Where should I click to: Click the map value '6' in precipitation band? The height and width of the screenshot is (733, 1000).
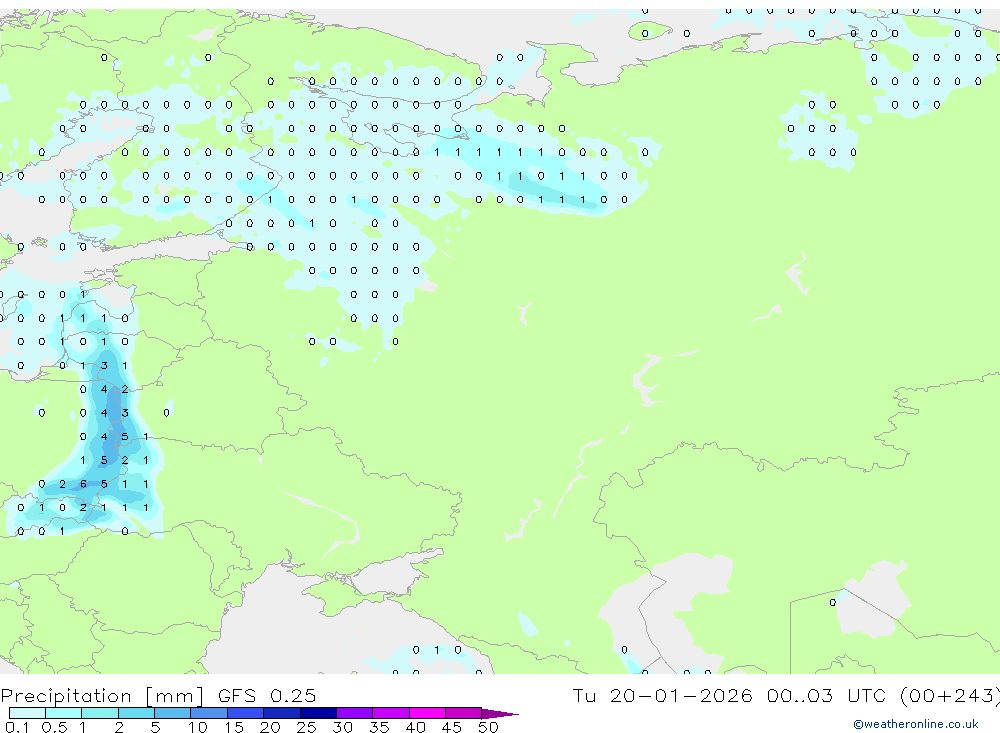pos(83,484)
